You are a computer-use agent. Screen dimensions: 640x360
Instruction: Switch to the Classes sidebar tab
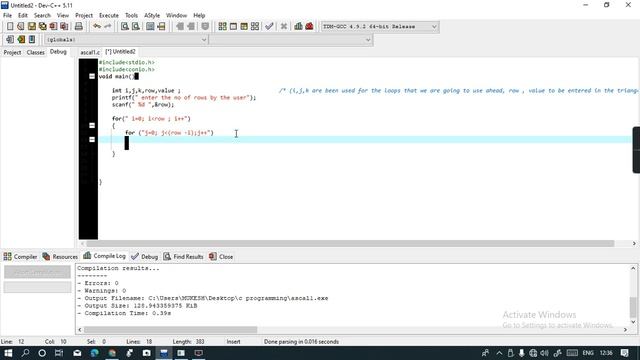[x=36, y=52]
